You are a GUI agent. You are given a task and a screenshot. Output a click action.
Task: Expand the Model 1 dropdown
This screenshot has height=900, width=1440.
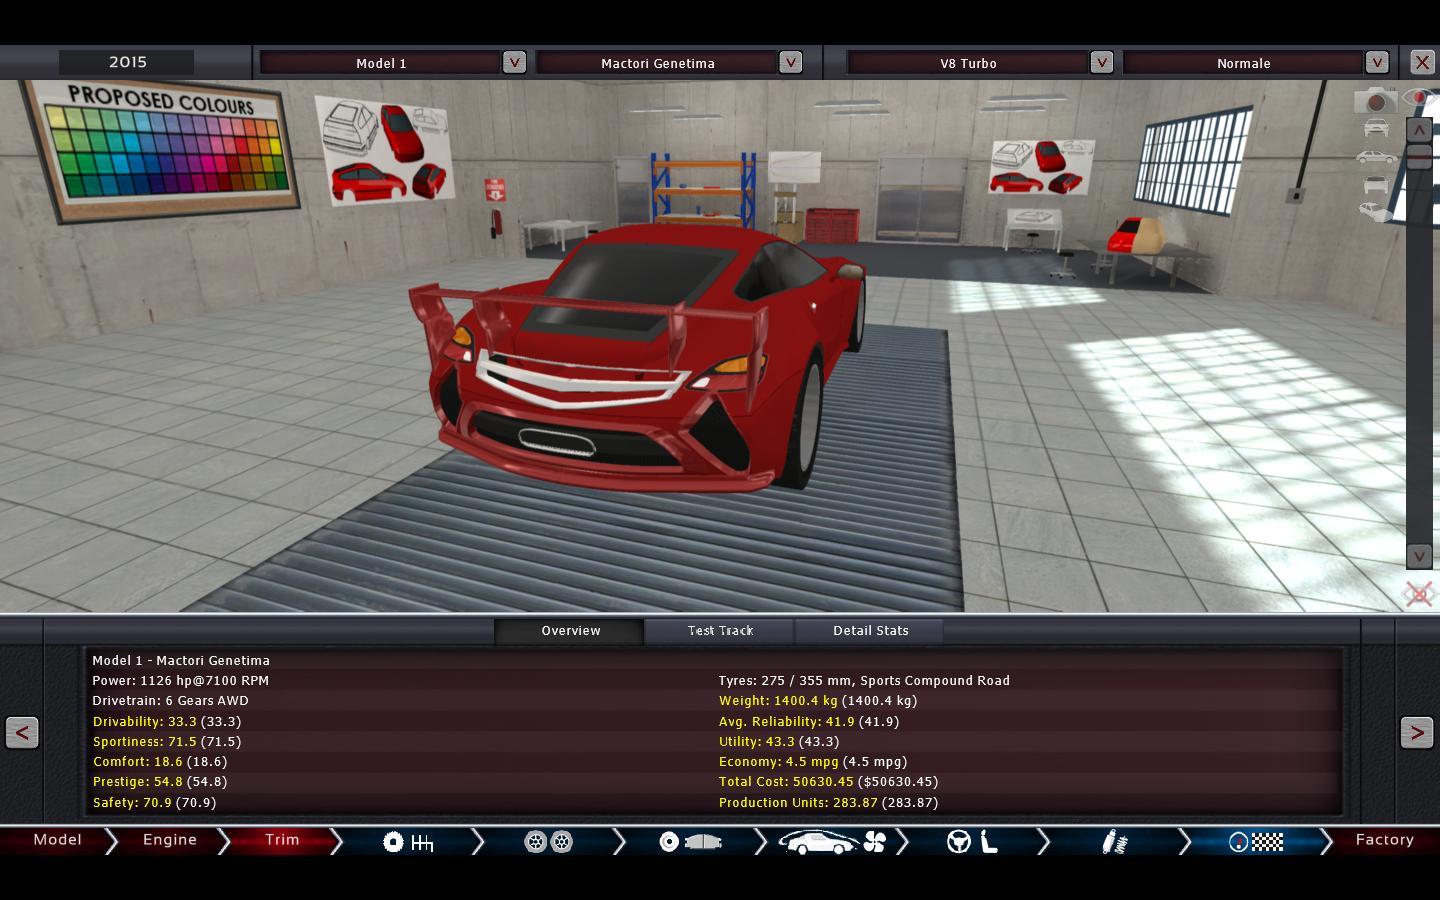[x=514, y=62]
